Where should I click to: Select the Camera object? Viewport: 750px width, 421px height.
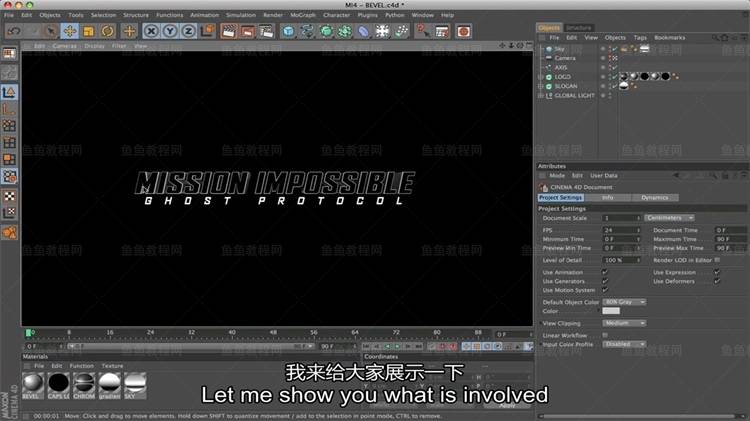[x=565, y=58]
